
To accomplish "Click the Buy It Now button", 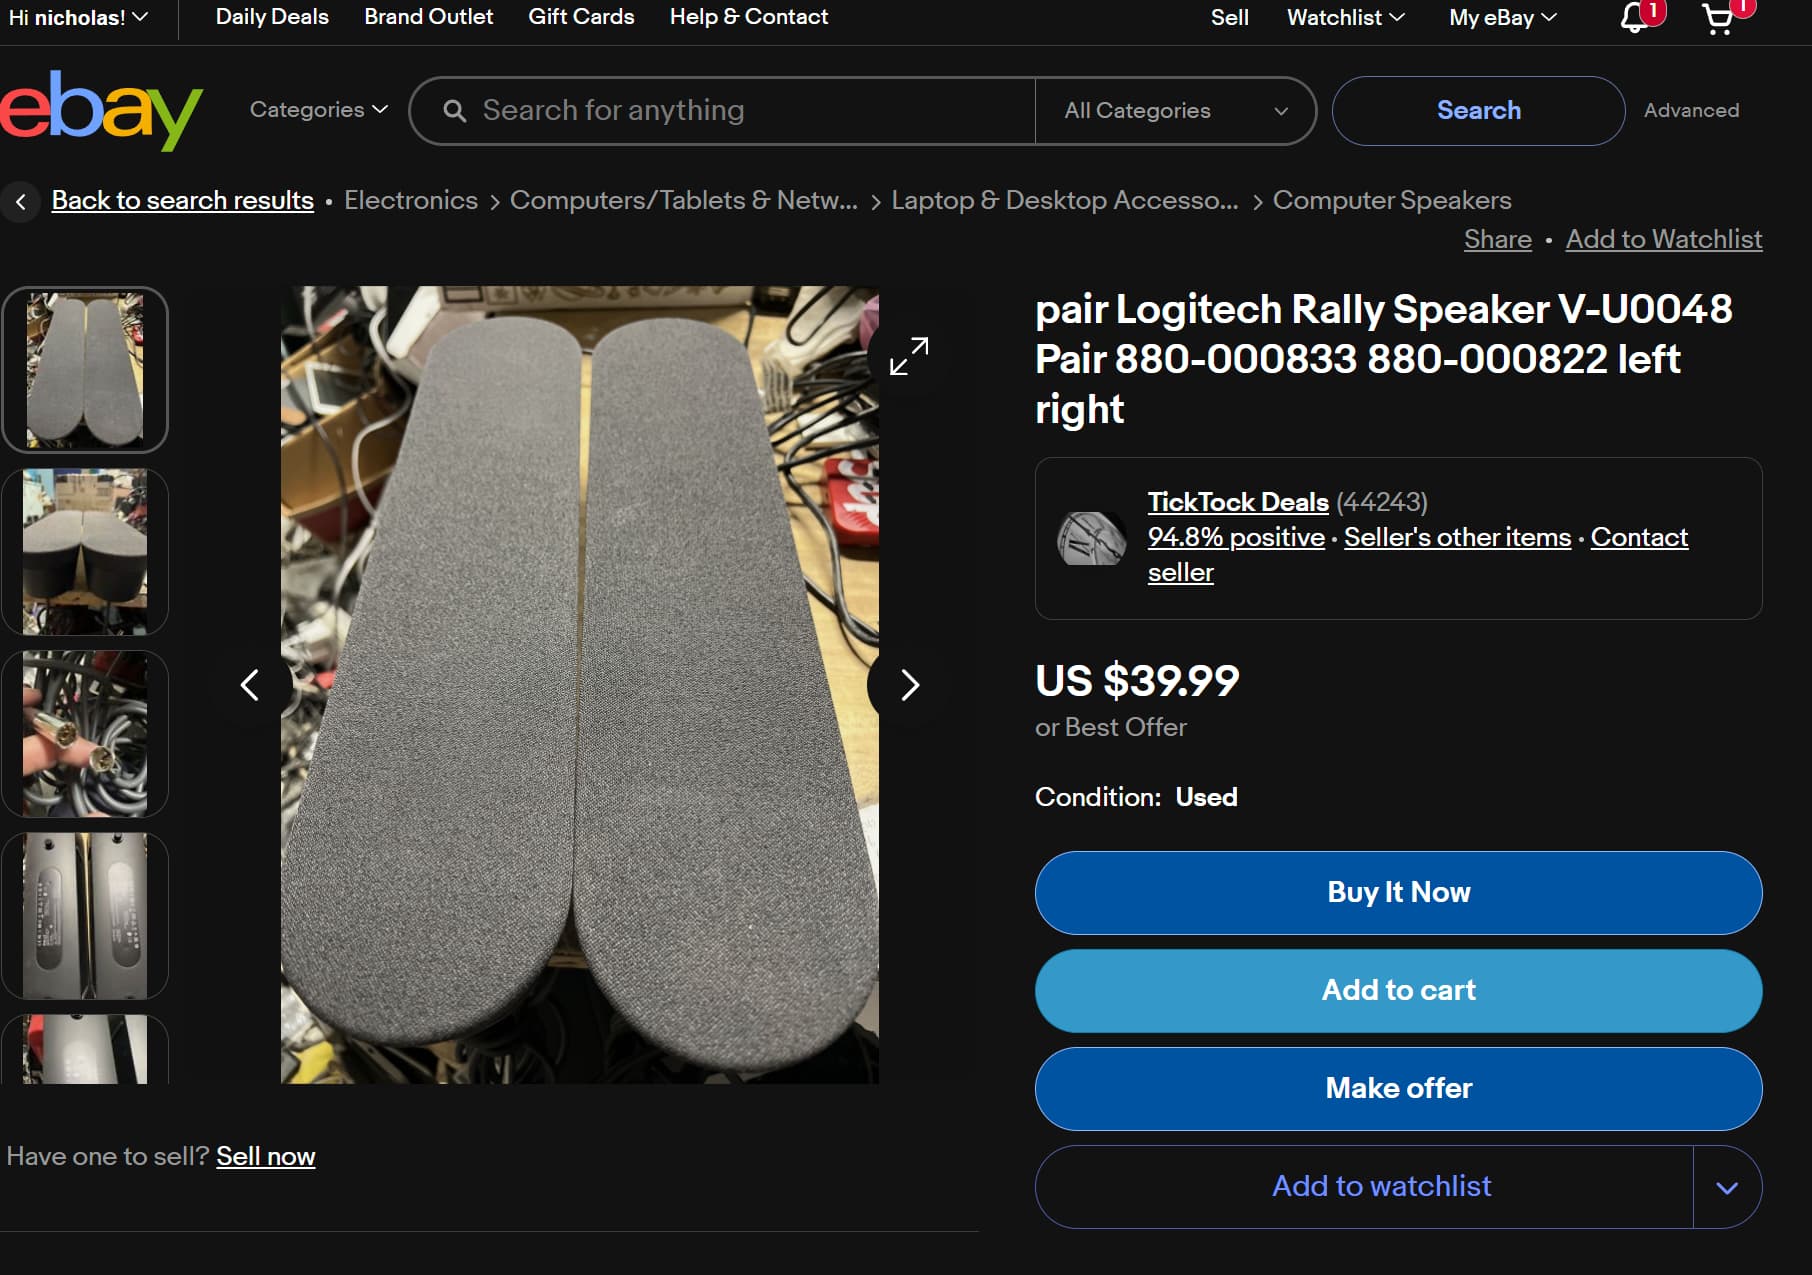I will tap(1398, 892).
